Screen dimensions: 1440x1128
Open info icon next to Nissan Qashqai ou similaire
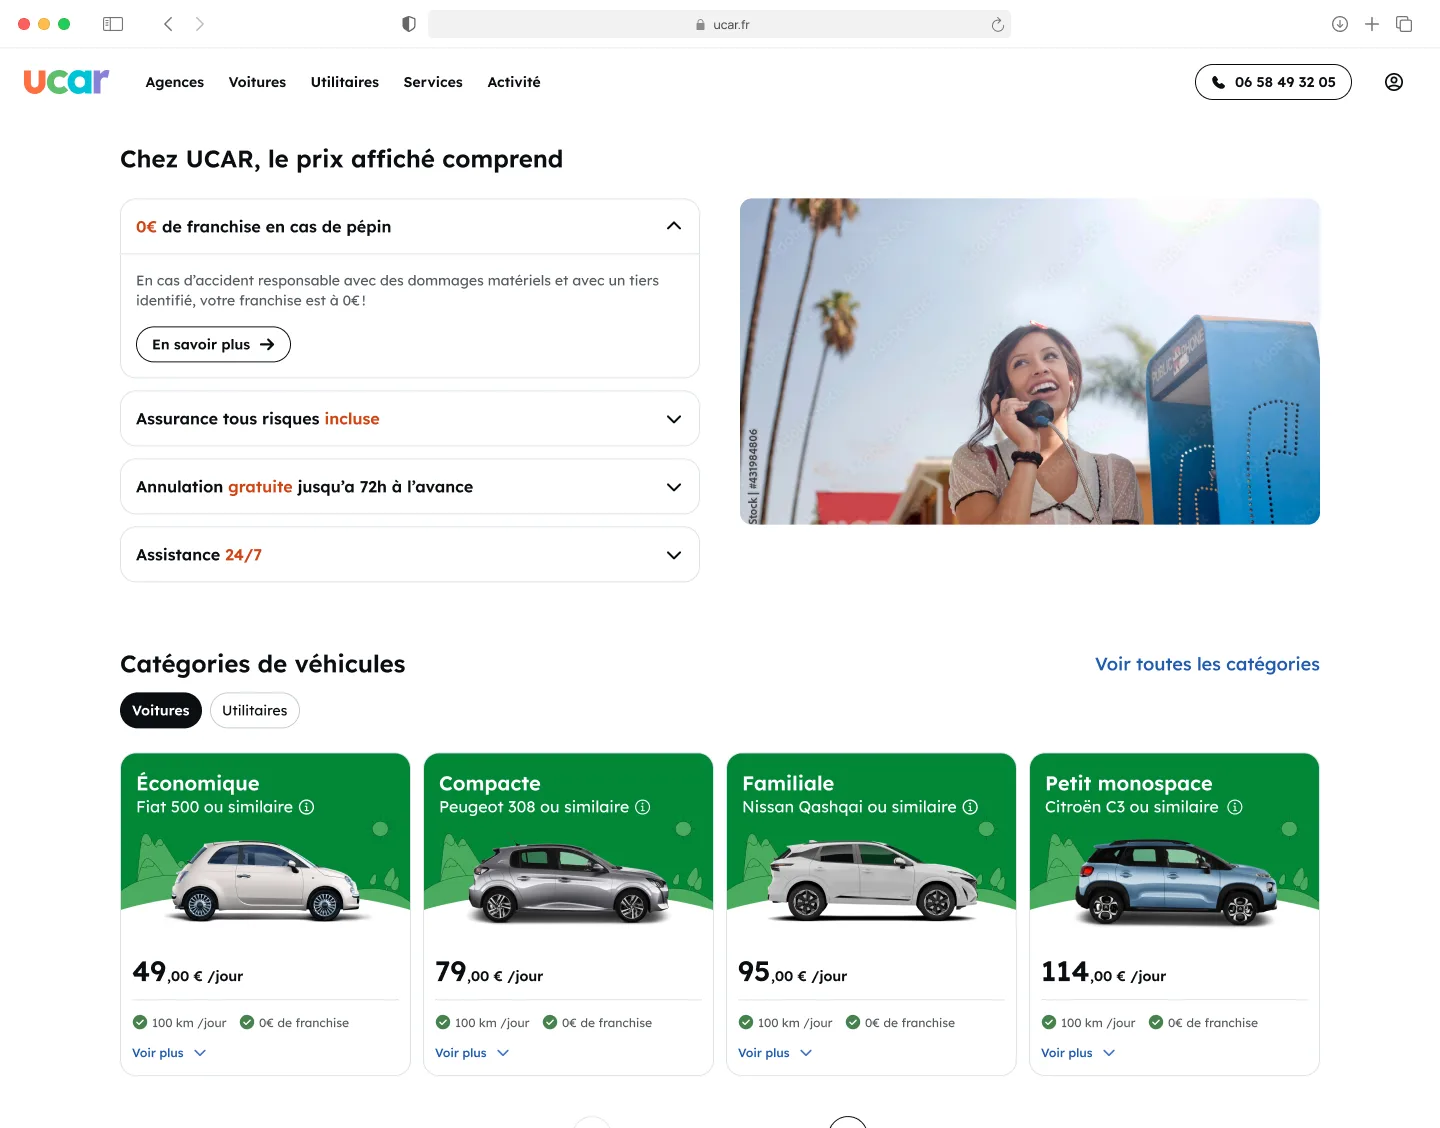click(970, 807)
